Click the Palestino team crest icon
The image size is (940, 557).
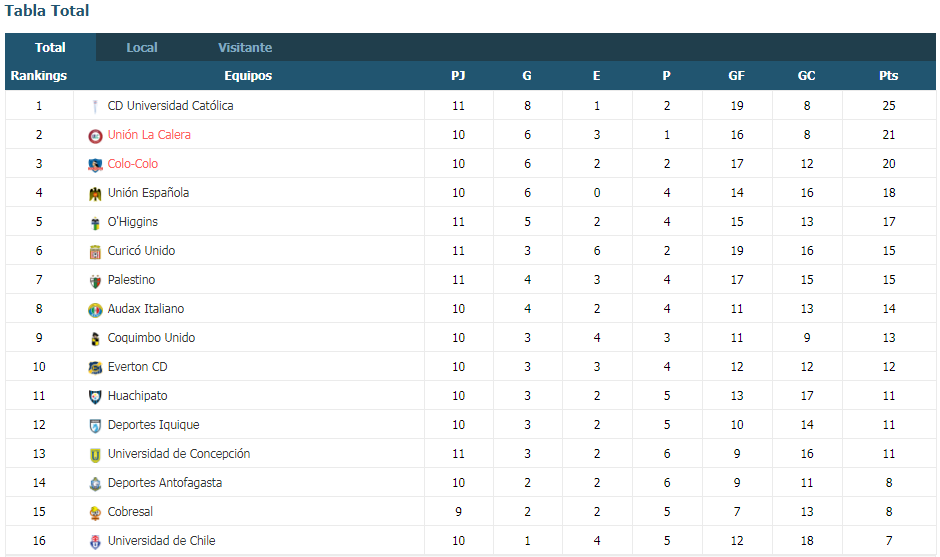[95, 280]
